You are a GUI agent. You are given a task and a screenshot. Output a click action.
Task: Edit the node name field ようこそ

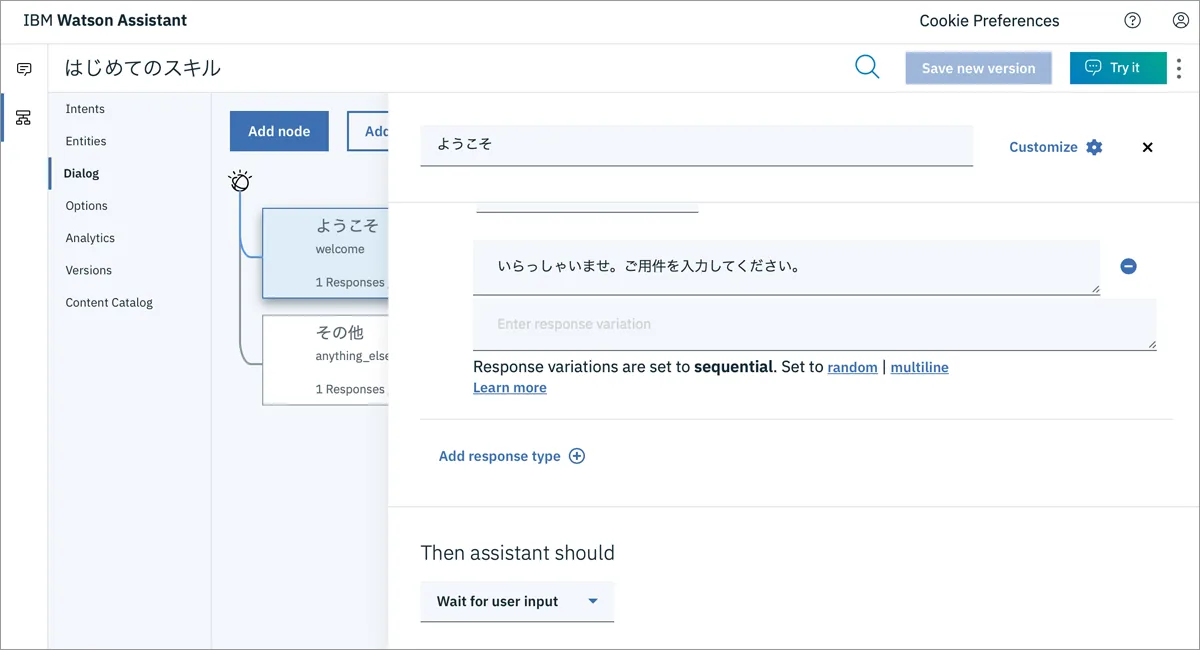(696, 145)
